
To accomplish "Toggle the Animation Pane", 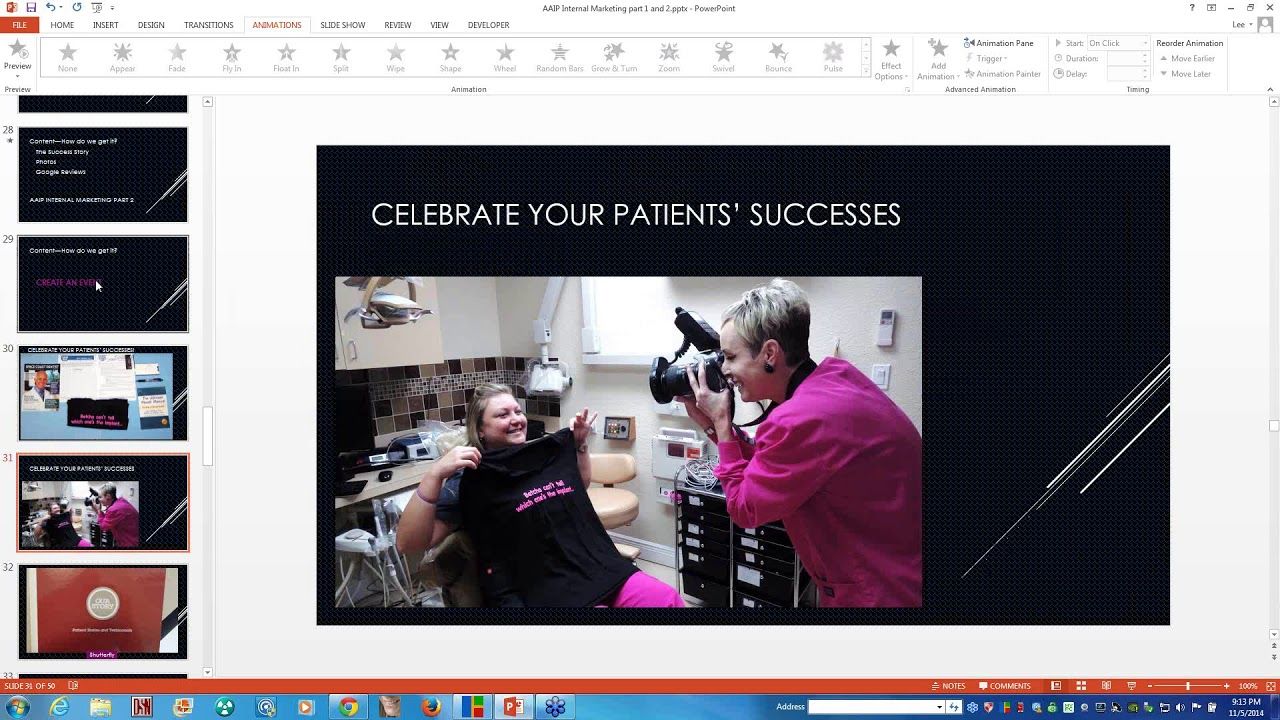I will coord(998,43).
